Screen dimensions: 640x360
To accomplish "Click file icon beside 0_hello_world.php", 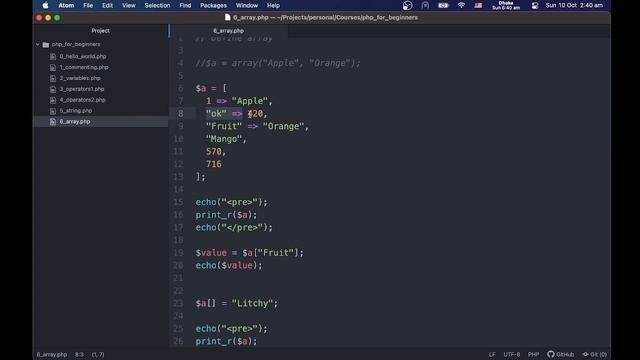I will point(53,56).
